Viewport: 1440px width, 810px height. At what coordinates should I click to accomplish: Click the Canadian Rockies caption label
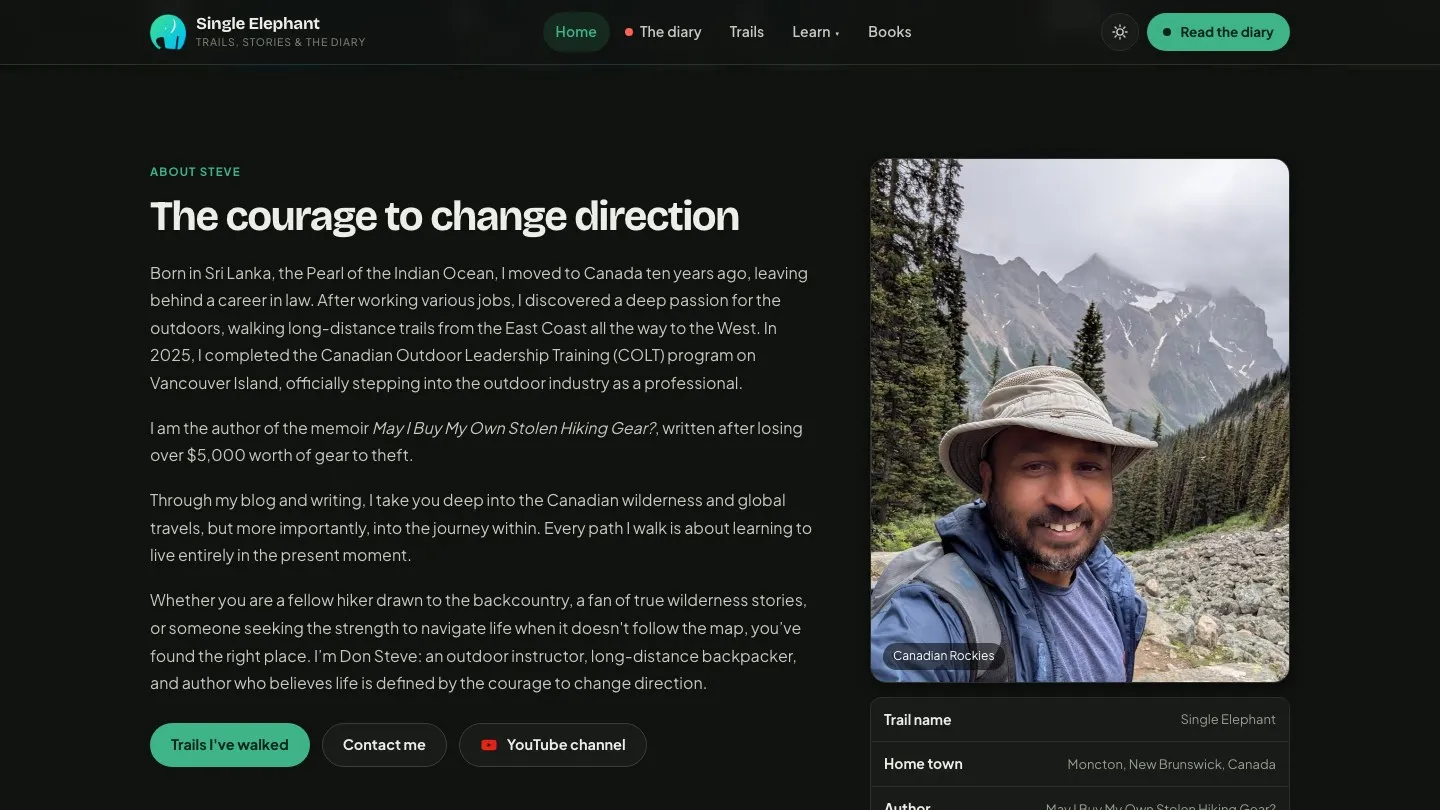coord(943,656)
